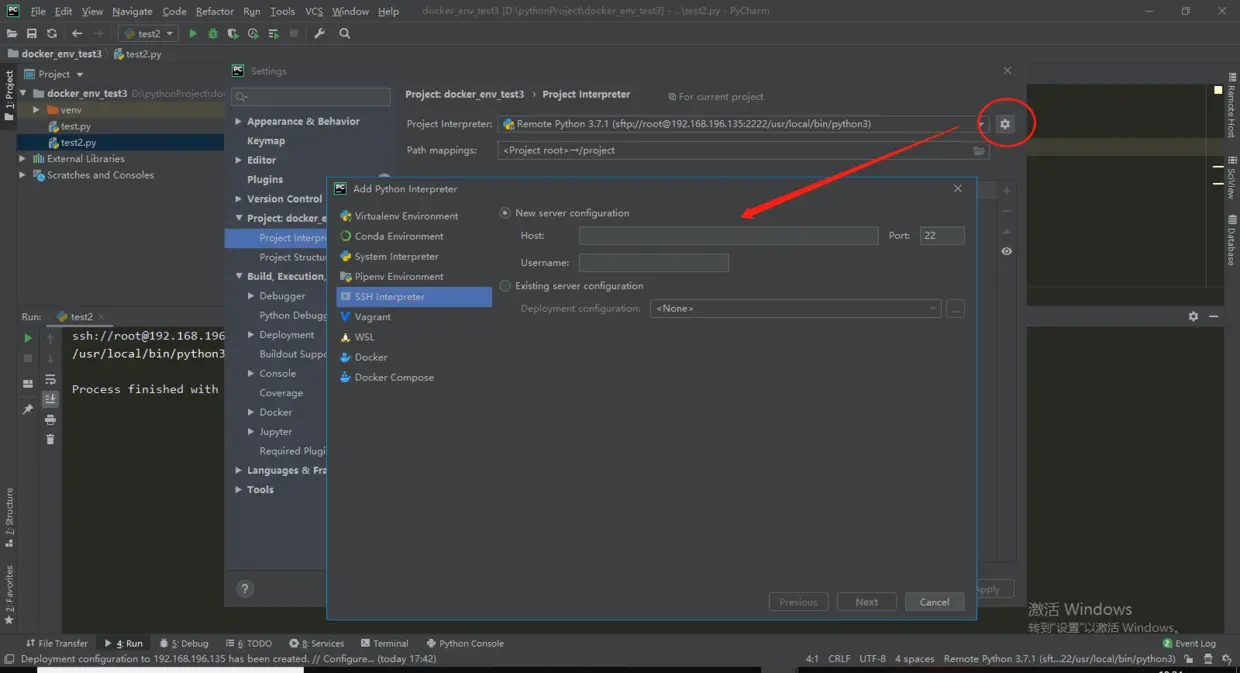
Task: Click the add package plus icon
Action: pyautogui.click(x=1006, y=190)
